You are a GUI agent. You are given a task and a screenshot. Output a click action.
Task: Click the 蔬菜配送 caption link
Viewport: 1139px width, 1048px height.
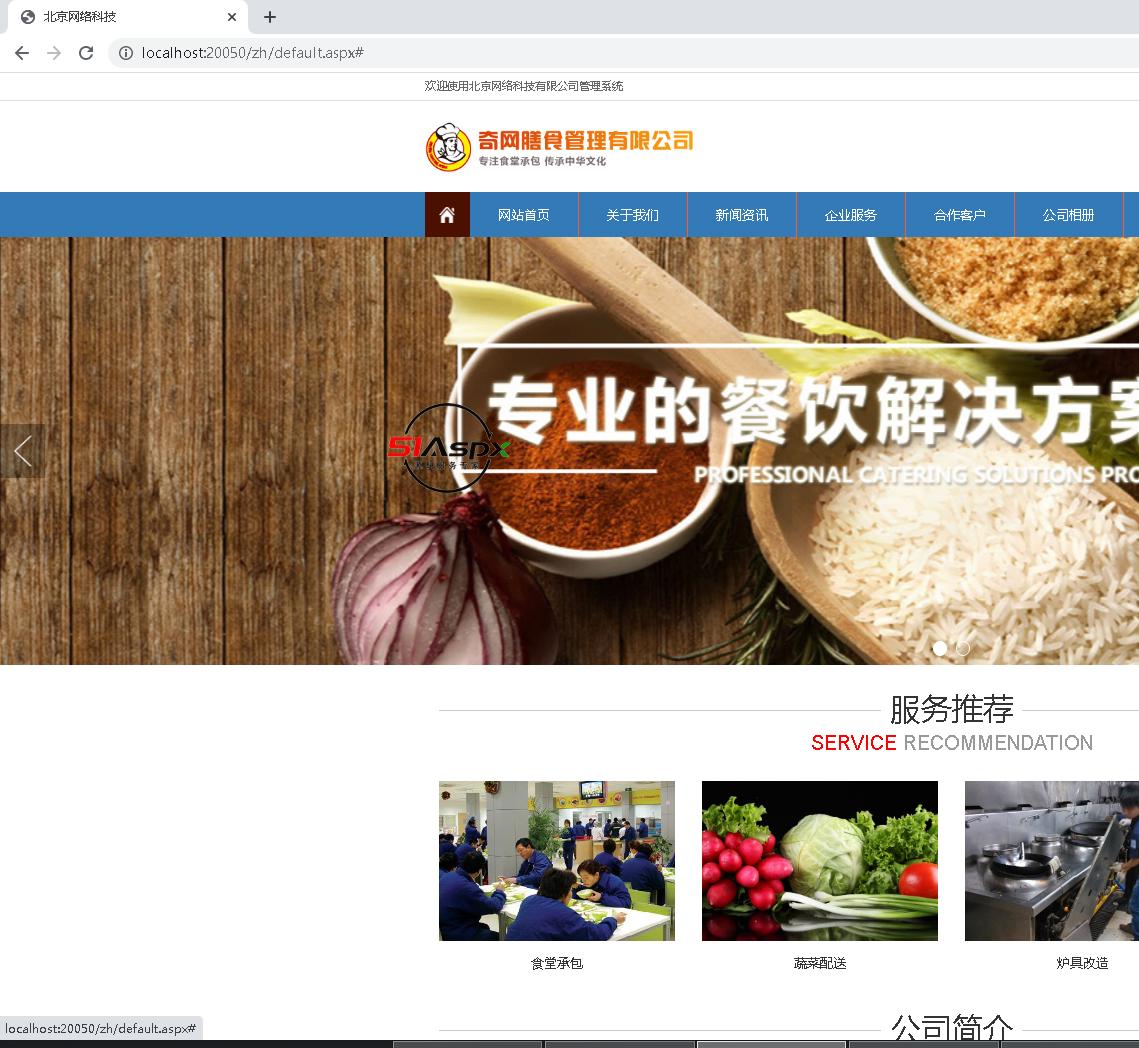point(820,963)
